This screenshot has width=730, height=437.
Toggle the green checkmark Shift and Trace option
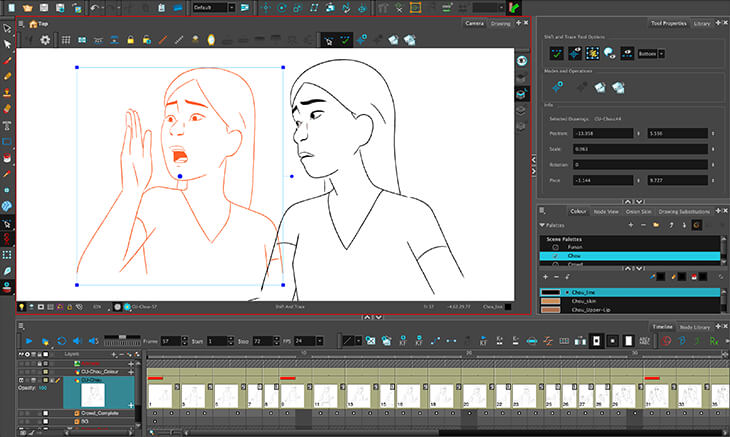point(557,54)
